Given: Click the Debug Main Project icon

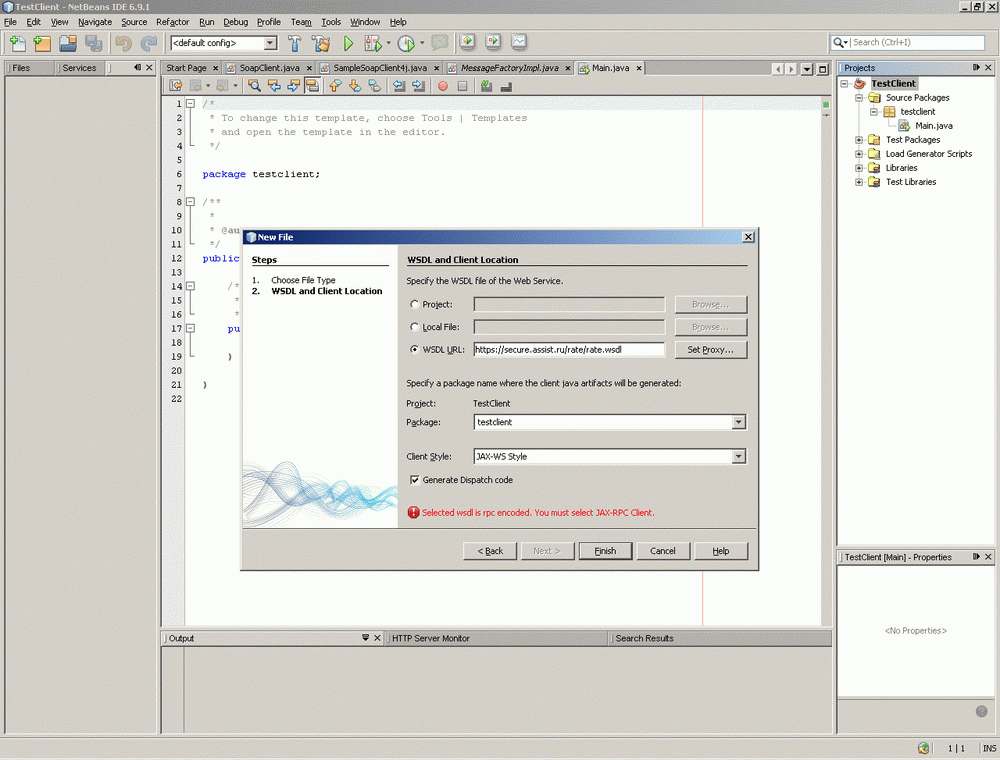Looking at the screenshot, I should click(x=372, y=43).
